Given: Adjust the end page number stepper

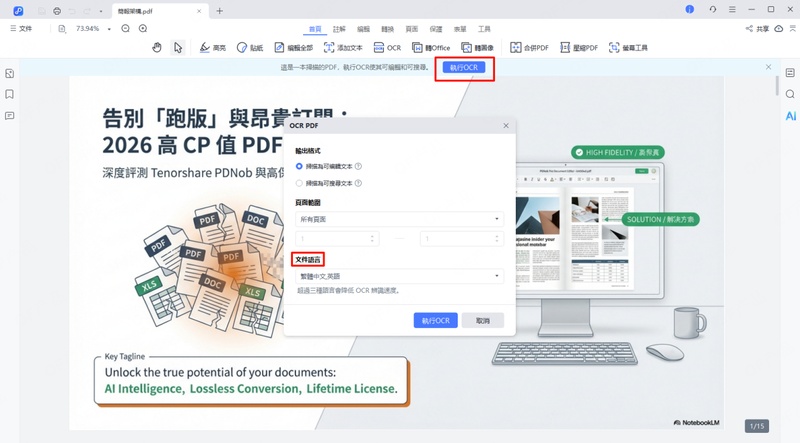Looking at the screenshot, I should (x=496, y=238).
